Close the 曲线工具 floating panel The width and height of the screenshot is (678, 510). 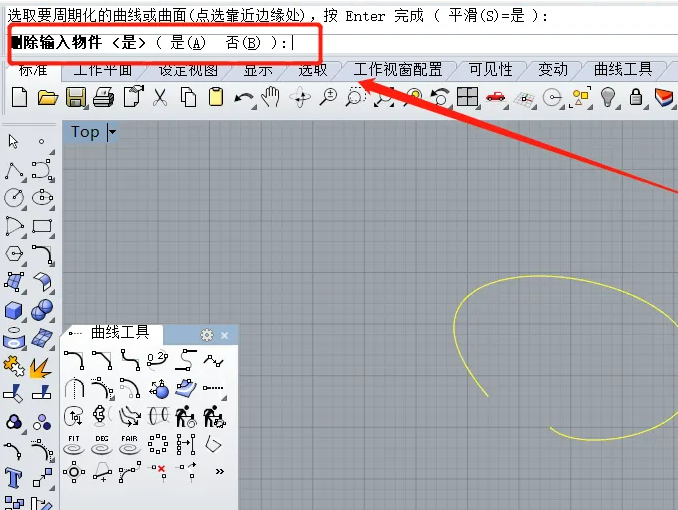tap(224, 335)
